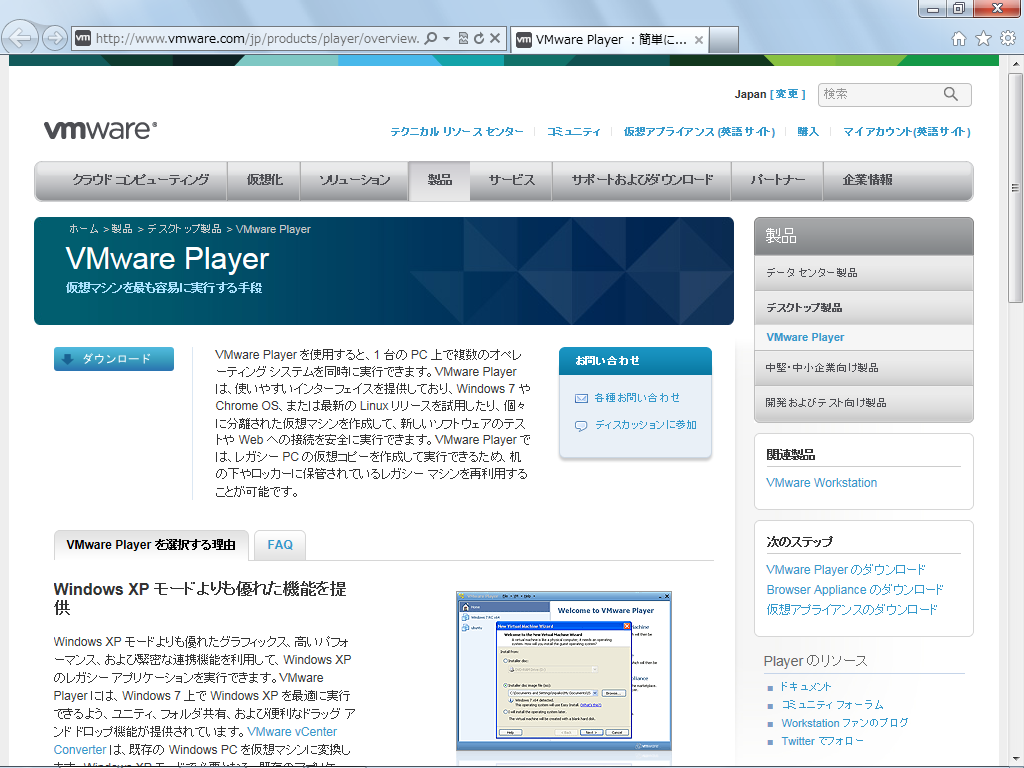This screenshot has height=768, width=1024.
Task: Open the ソリューション navigation menu
Action: pyautogui.click(x=355, y=180)
